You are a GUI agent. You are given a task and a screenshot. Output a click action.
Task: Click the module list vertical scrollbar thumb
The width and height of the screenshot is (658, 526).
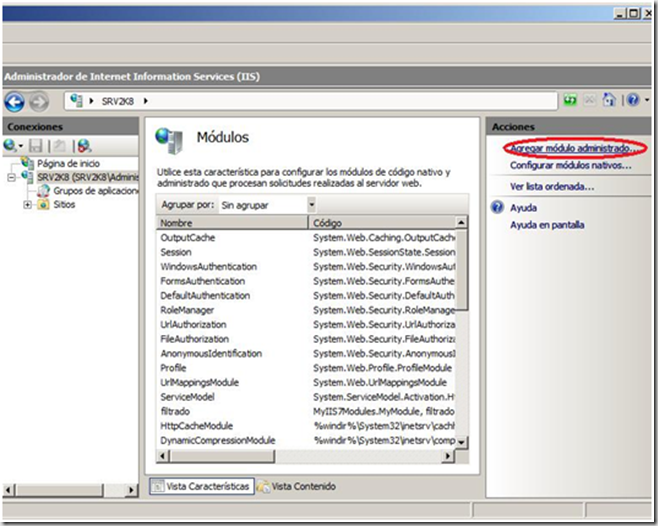click(x=461, y=270)
